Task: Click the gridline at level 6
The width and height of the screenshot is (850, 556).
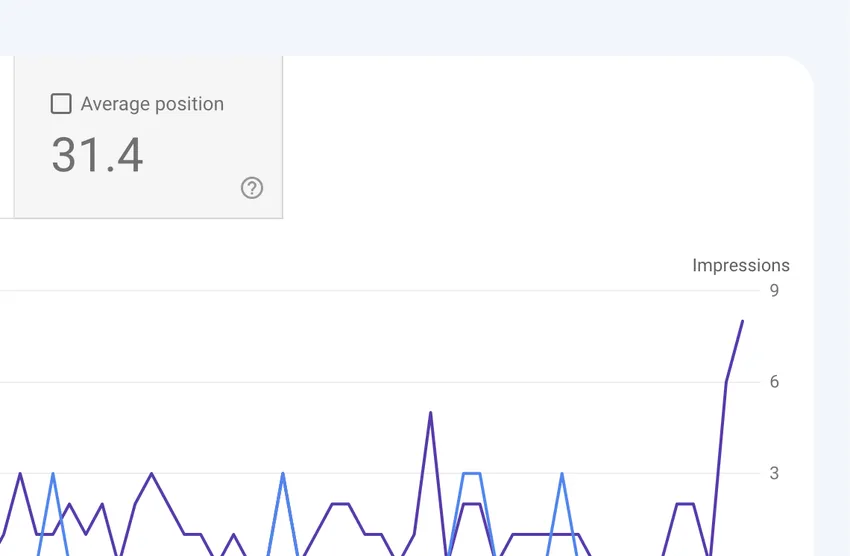Action: [x=379, y=382]
